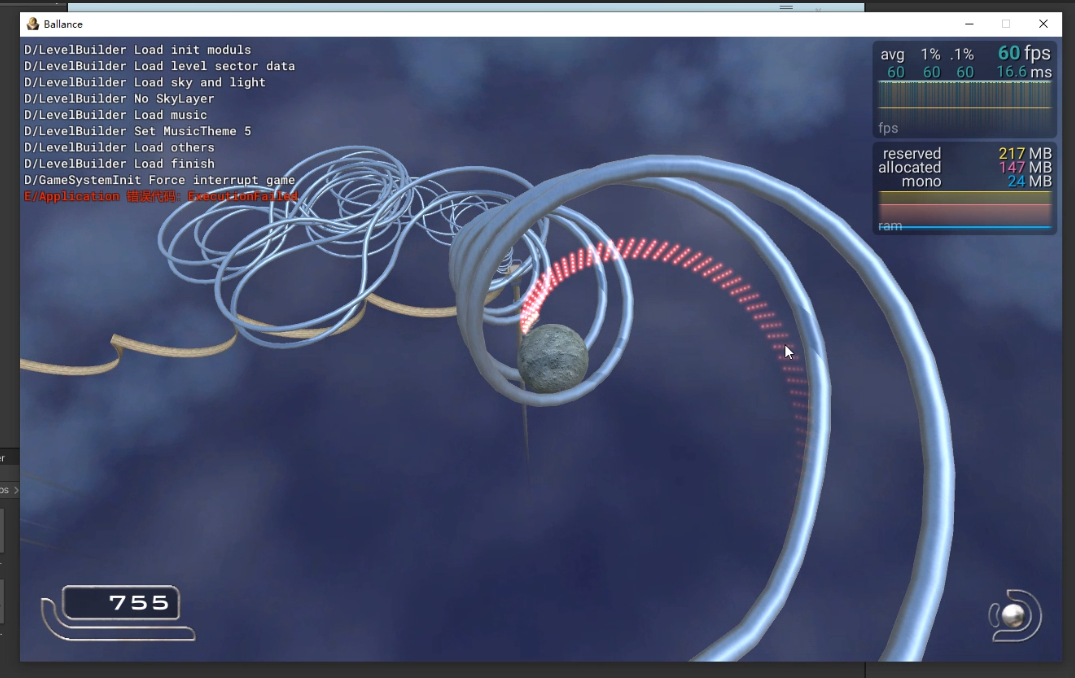Click the 'reserved' 217 MB memory value
Viewport: 1075px width, 678px height.
pyautogui.click(x=1025, y=154)
